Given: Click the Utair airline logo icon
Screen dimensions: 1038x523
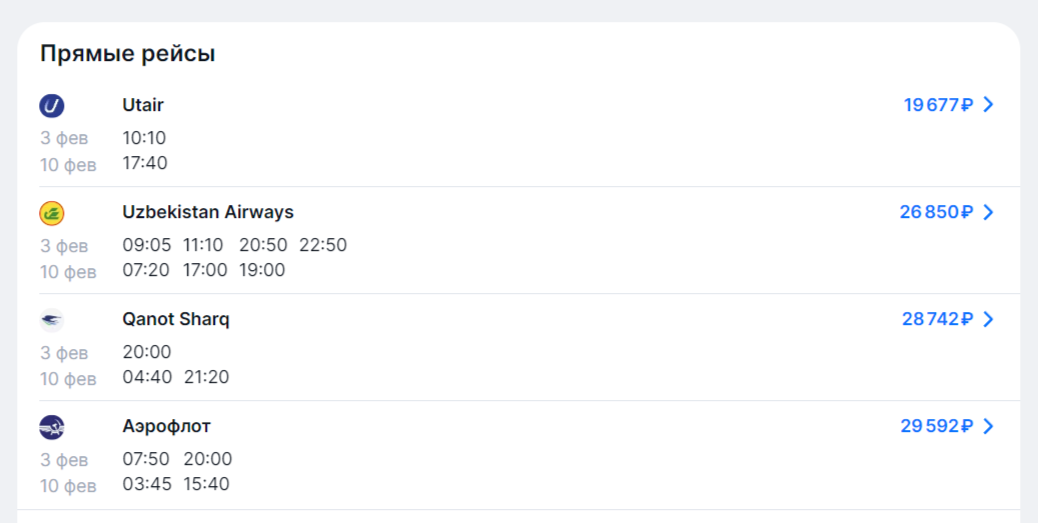Looking at the screenshot, I should click(x=52, y=106).
